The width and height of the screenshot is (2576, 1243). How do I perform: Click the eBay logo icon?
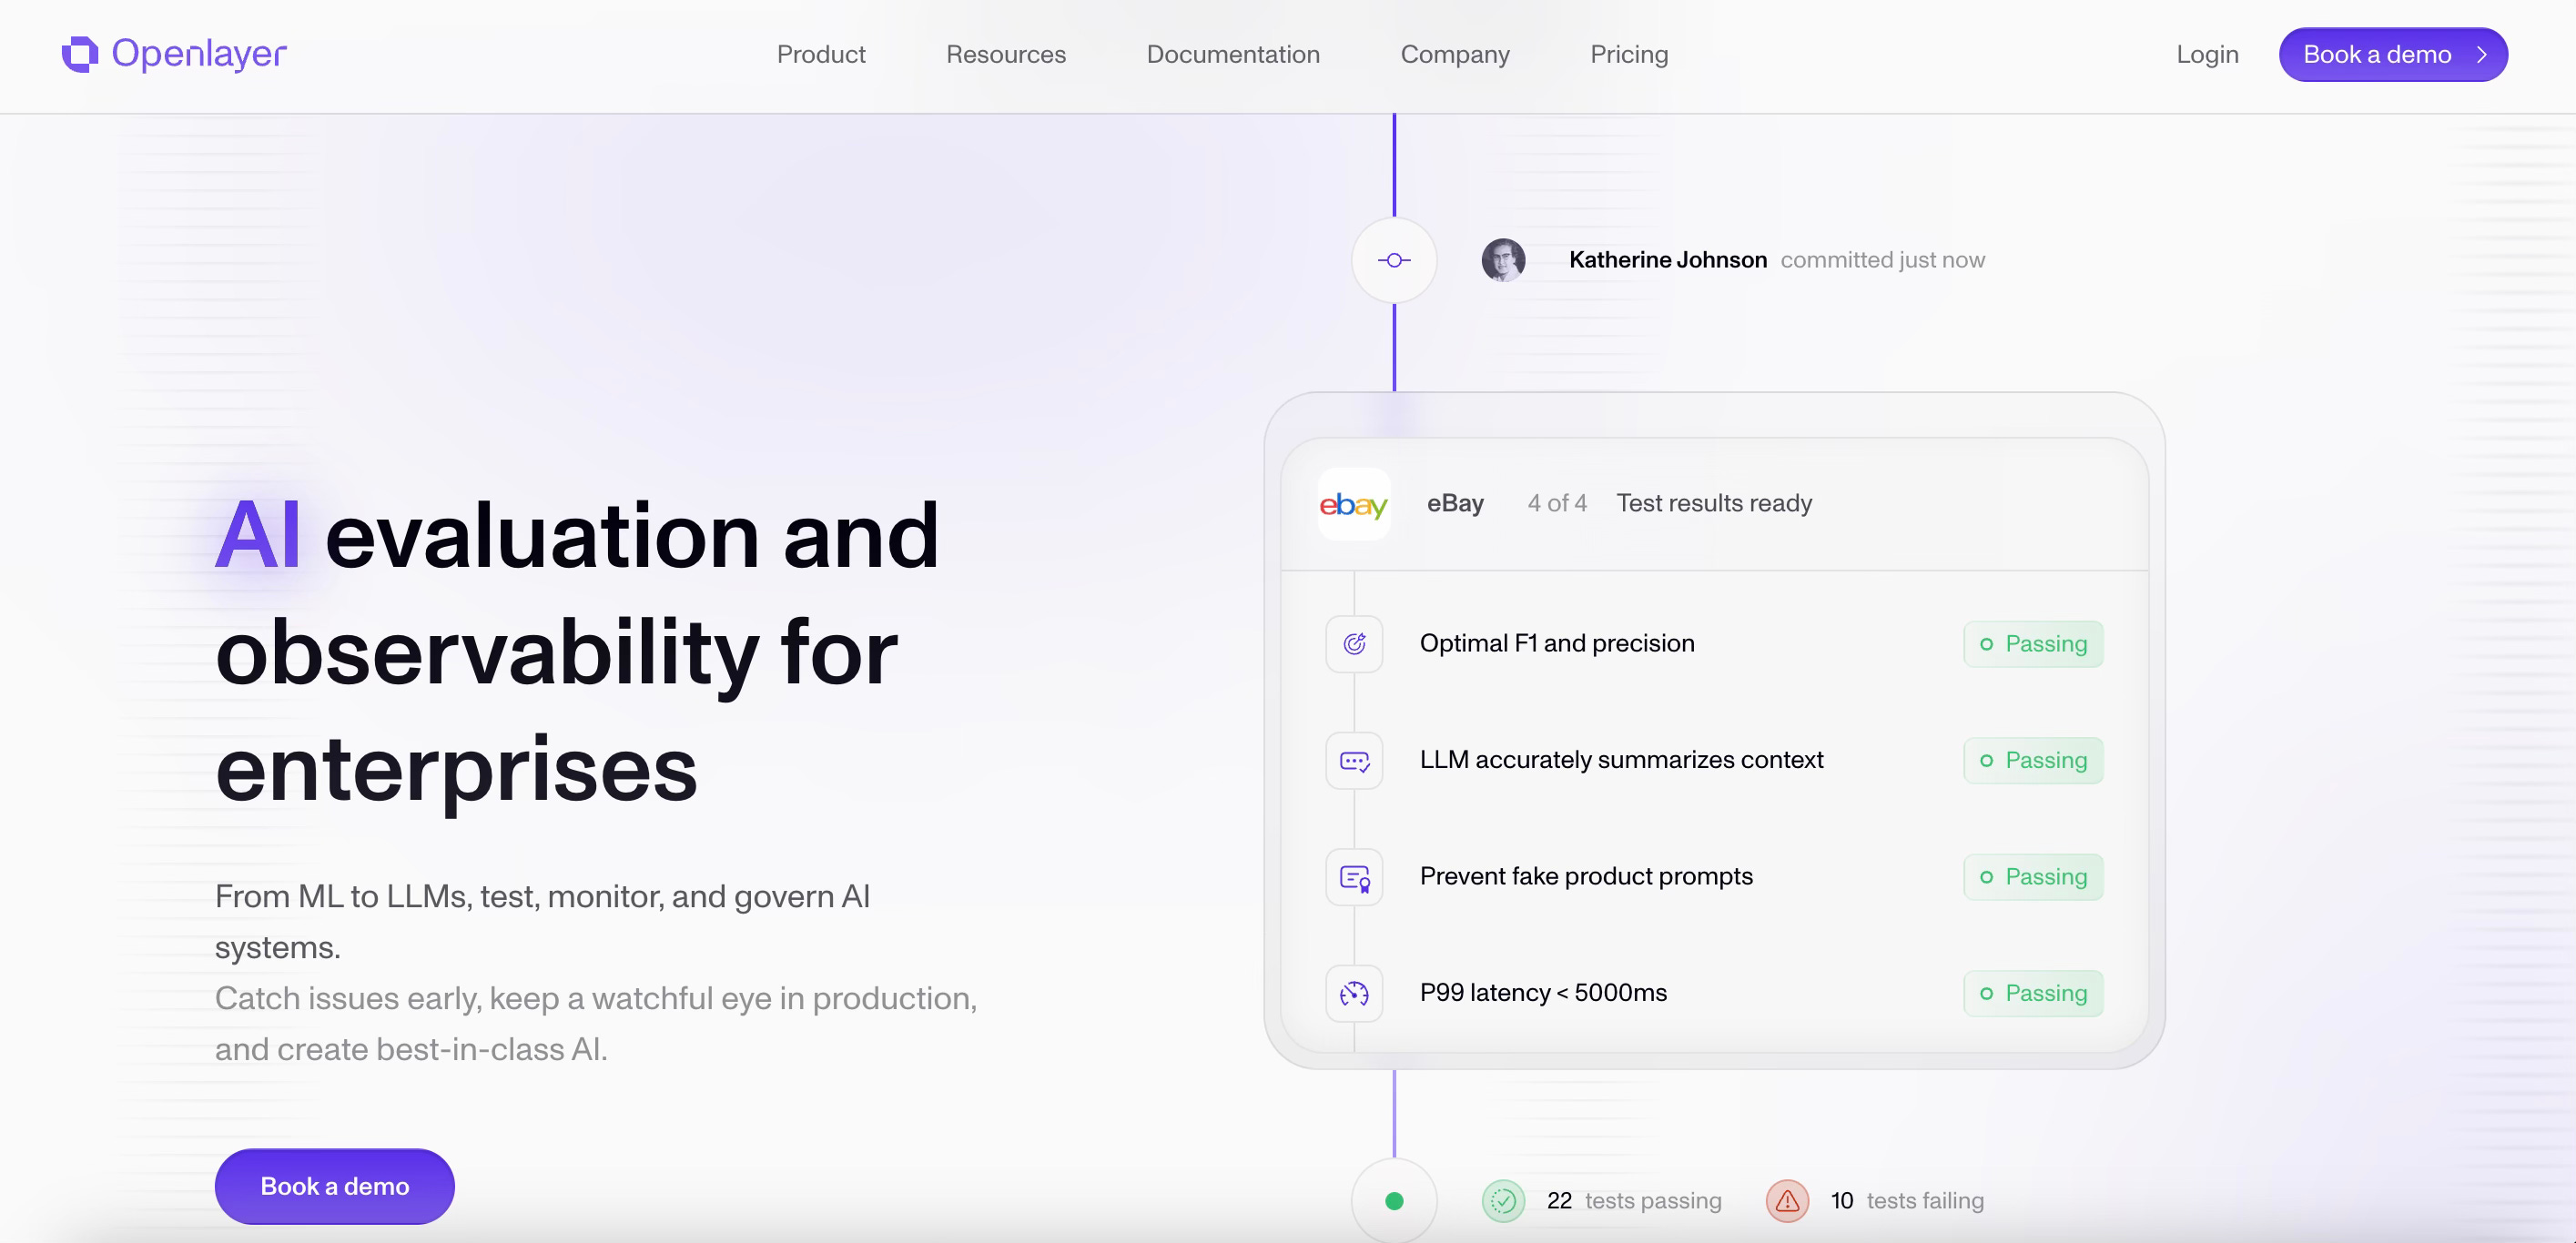[1353, 504]
